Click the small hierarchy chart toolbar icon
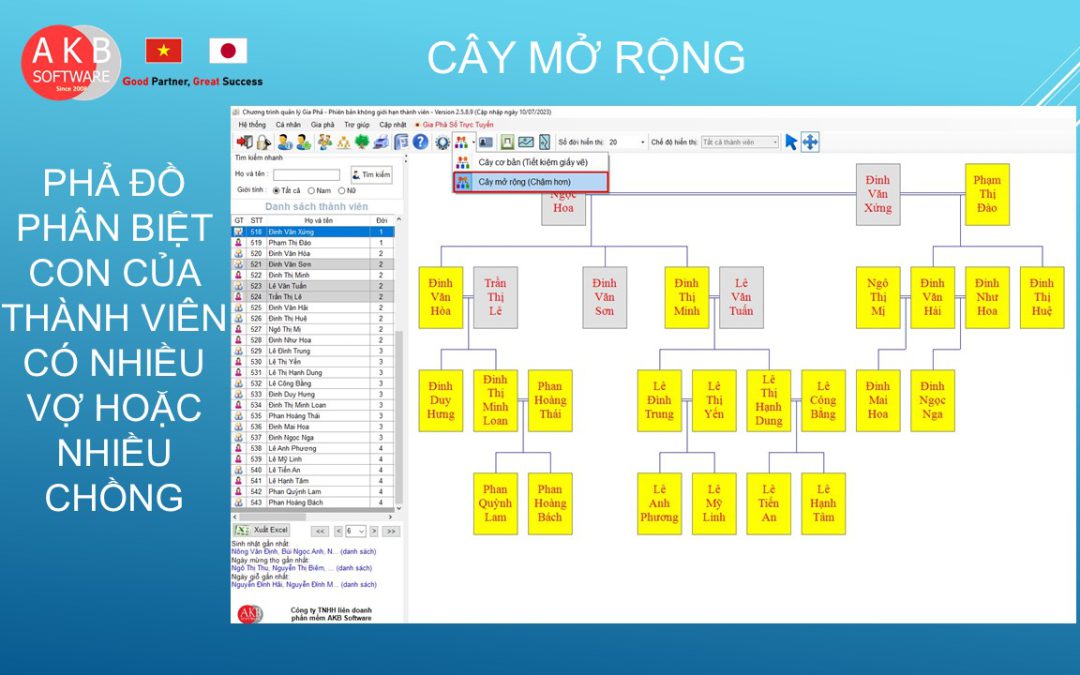1080x675 pixels. (343, 142)
